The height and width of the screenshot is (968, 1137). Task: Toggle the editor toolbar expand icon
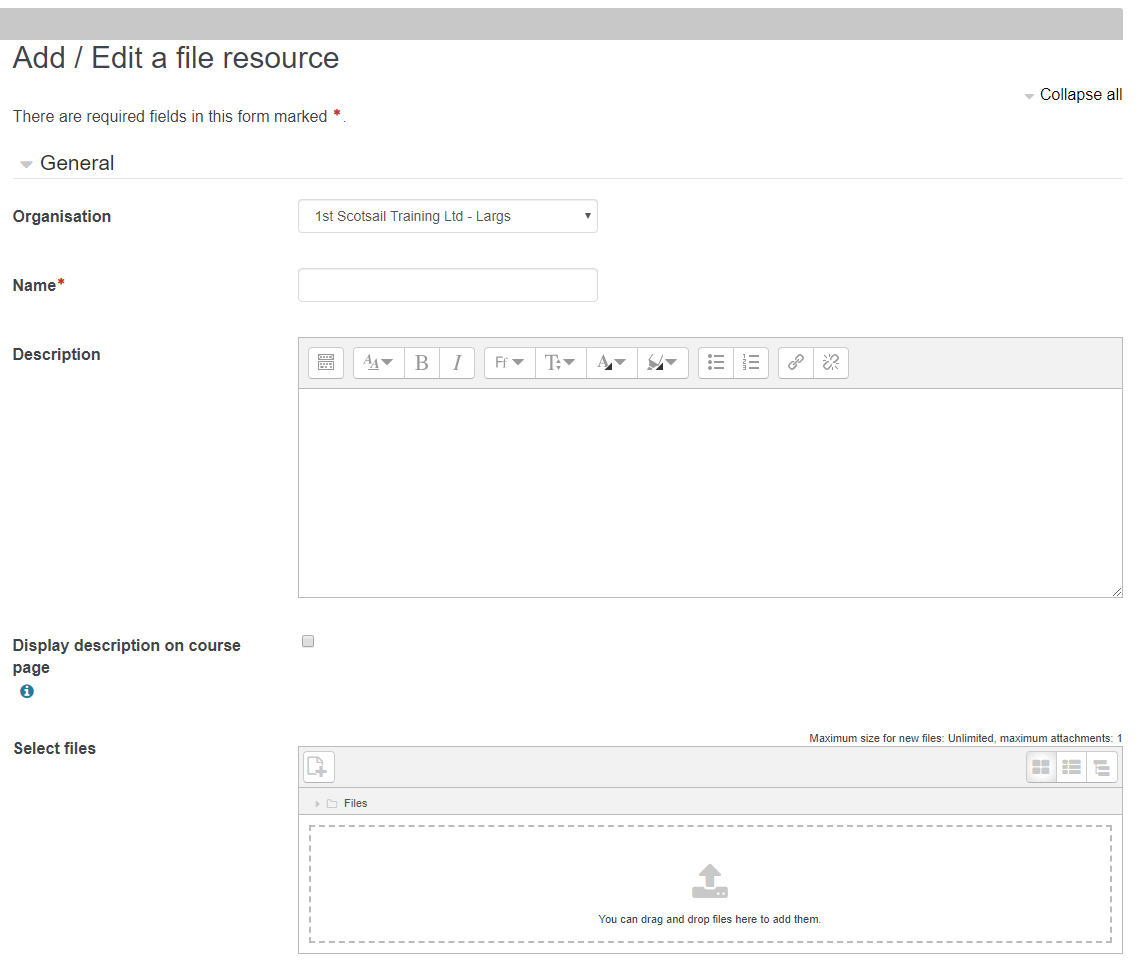tap(326, 363)
